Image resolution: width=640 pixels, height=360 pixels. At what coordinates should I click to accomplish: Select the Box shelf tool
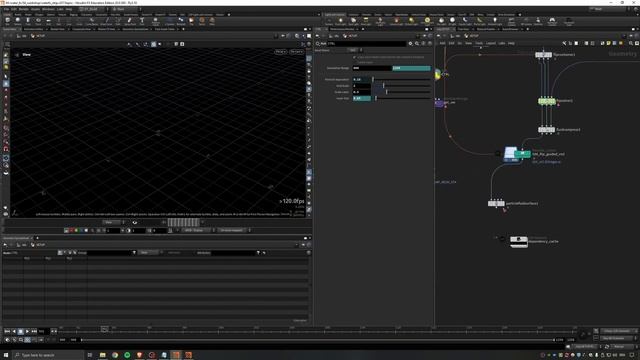pyautogui.click(x=8, y=21)
